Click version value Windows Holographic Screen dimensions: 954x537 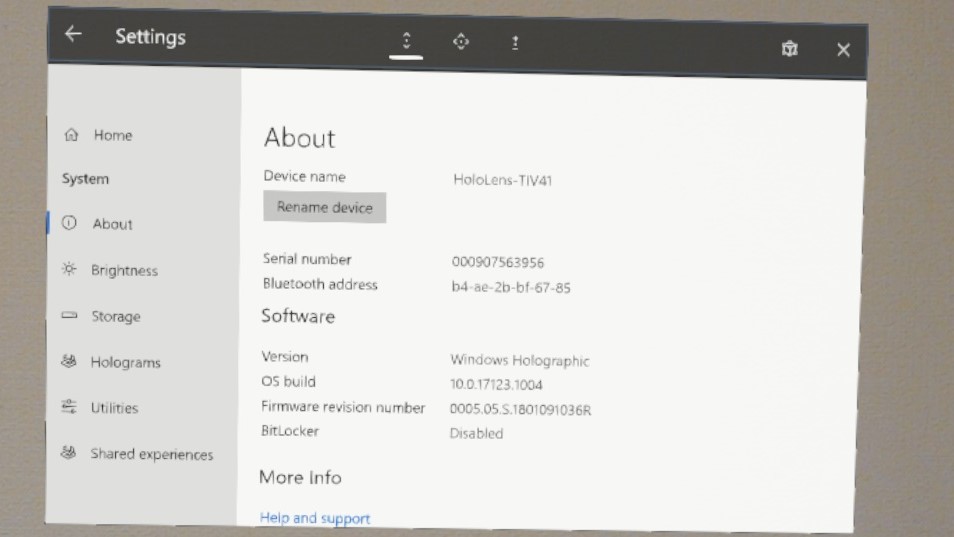520,361
